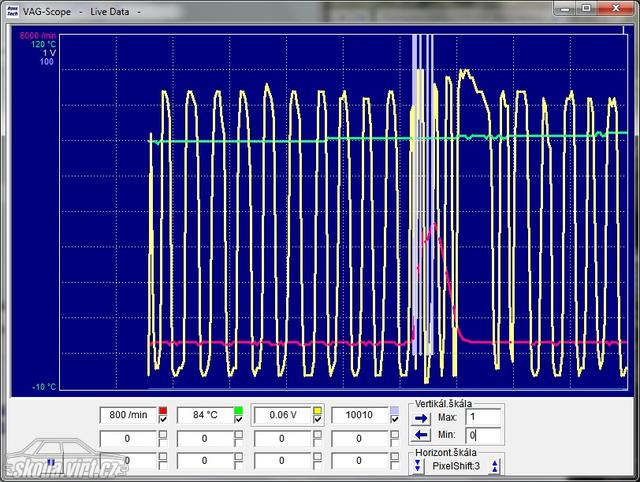
Task: Click the green swatch of the 84 °C channel
Action: pos(239,410)
